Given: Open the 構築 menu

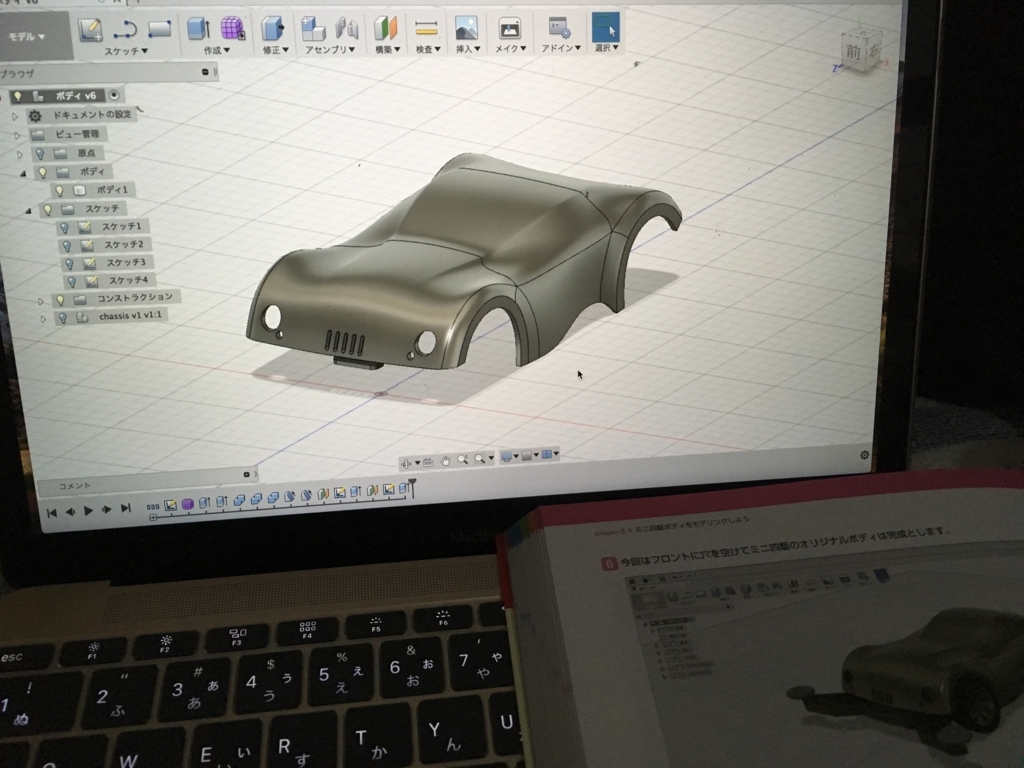Looking at the screenshot, I should click(388, 50).
